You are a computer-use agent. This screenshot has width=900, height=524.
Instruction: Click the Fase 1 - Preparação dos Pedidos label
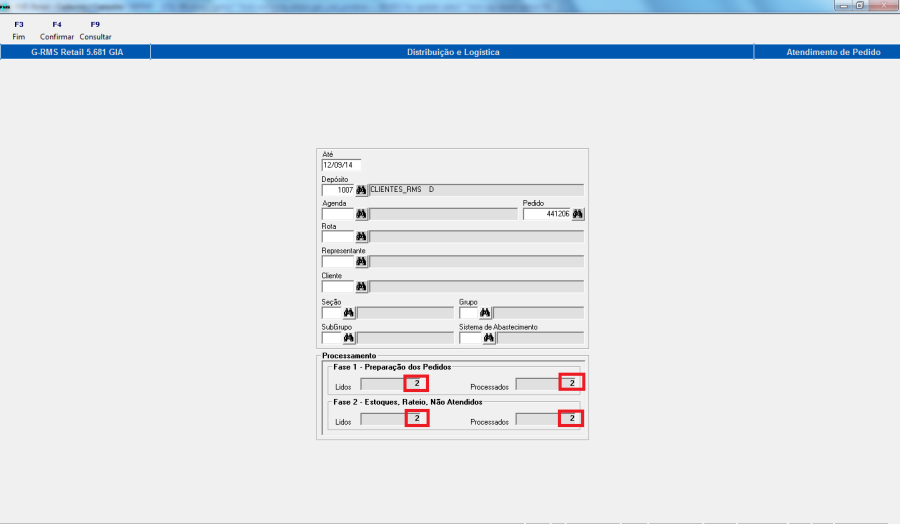(392, 367)
